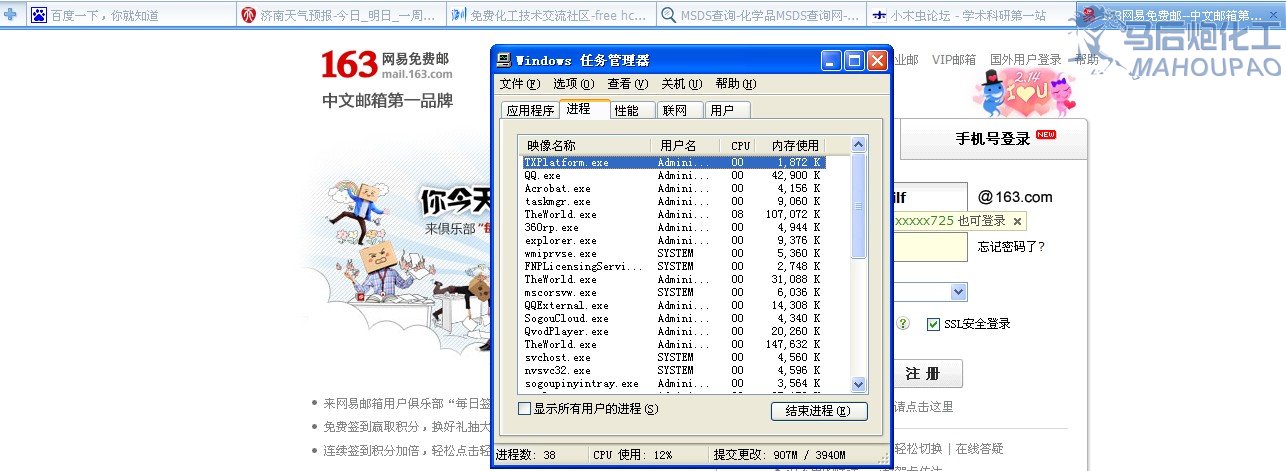Open the 帮助(H) menu in Task Manager

tap(735, 84)
